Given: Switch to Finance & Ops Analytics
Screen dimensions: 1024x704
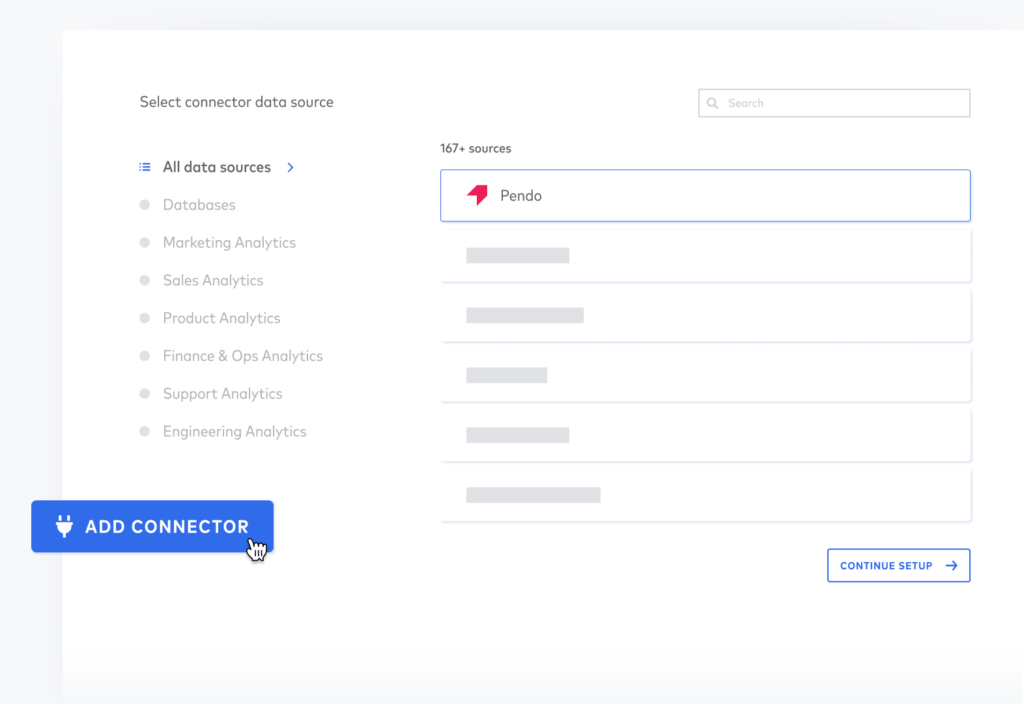Looking at the screenshot, I should pos(242,356).
